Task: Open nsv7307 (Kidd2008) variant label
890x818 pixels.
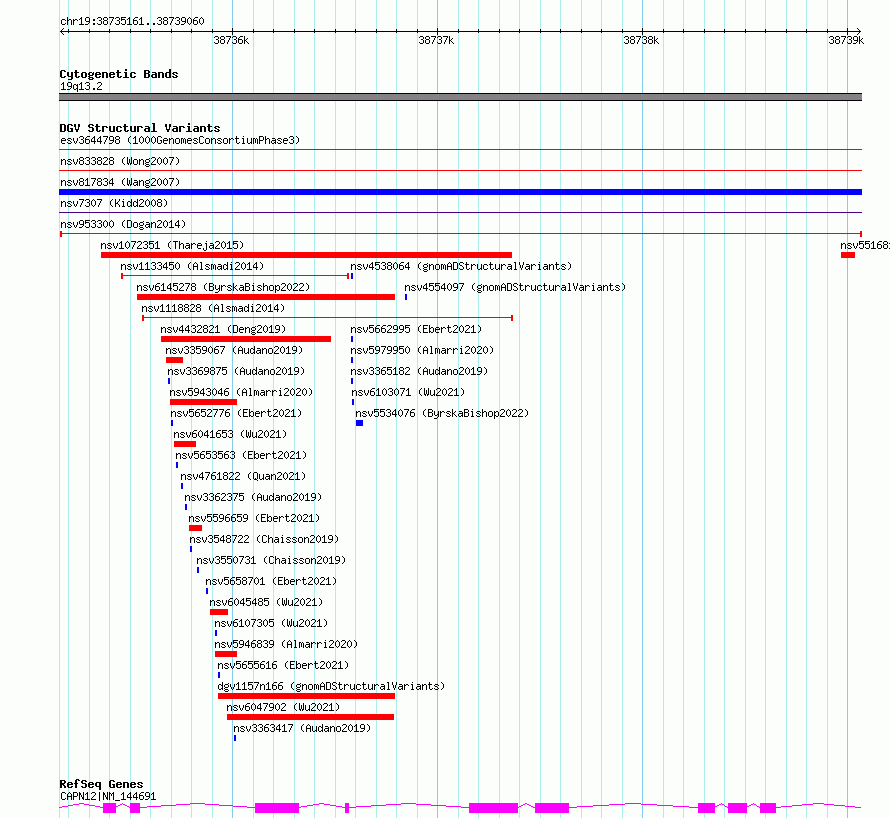Action: 114,203
